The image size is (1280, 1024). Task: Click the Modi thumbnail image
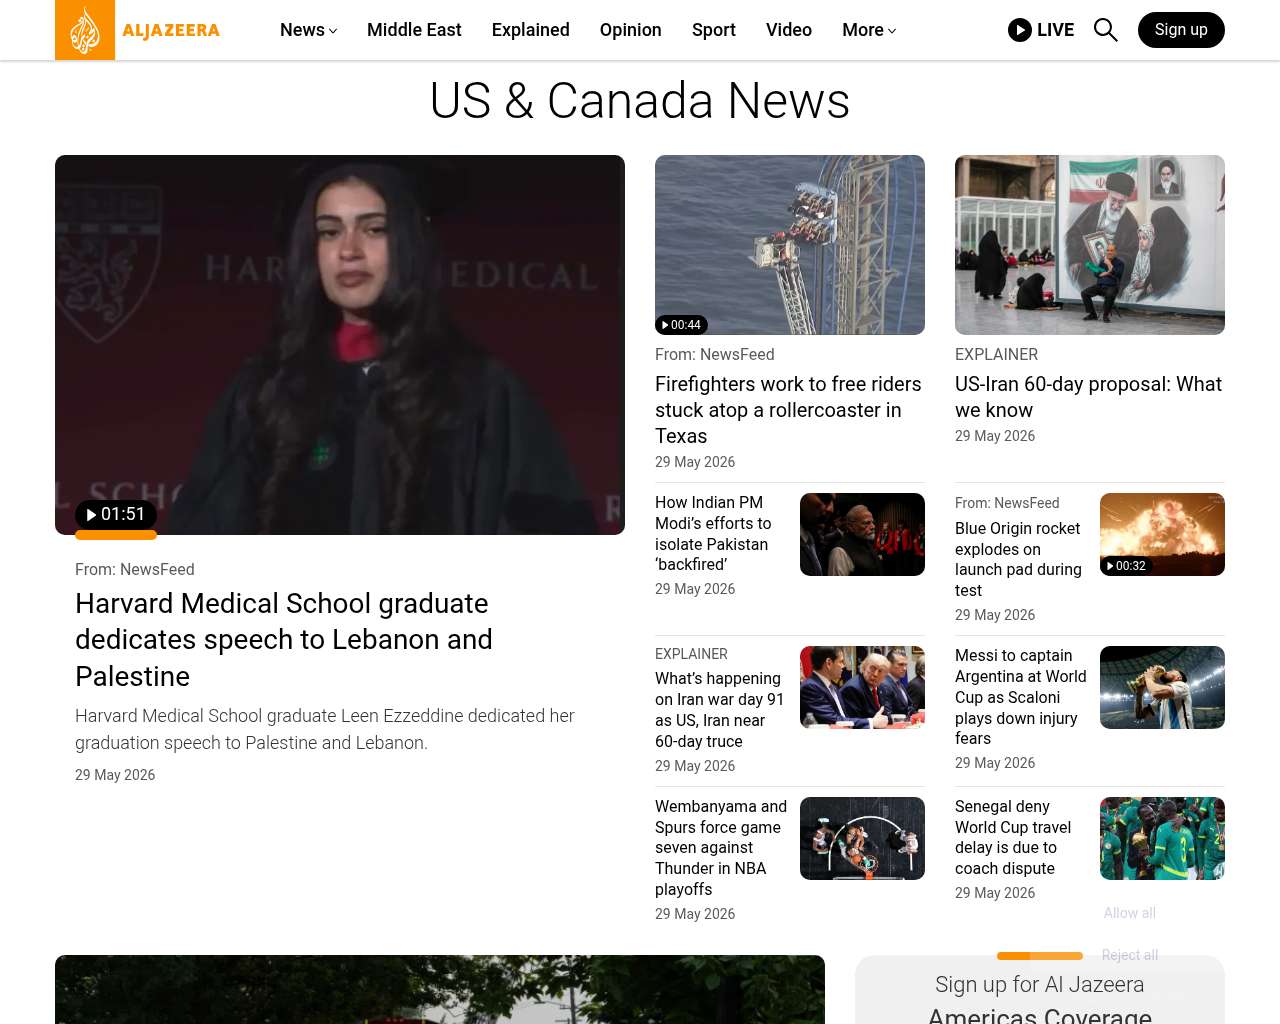tap(862, 534)
